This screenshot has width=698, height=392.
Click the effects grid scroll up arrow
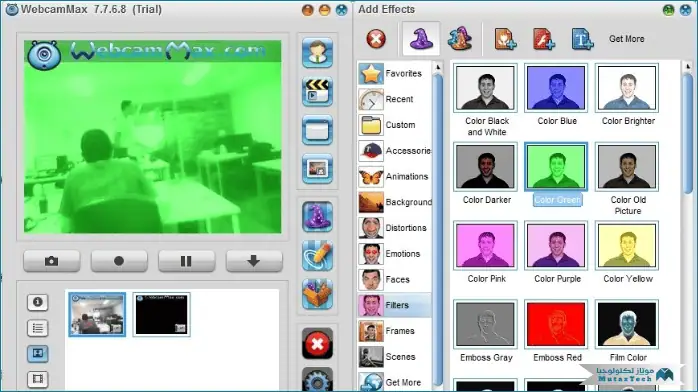[688, 67]
